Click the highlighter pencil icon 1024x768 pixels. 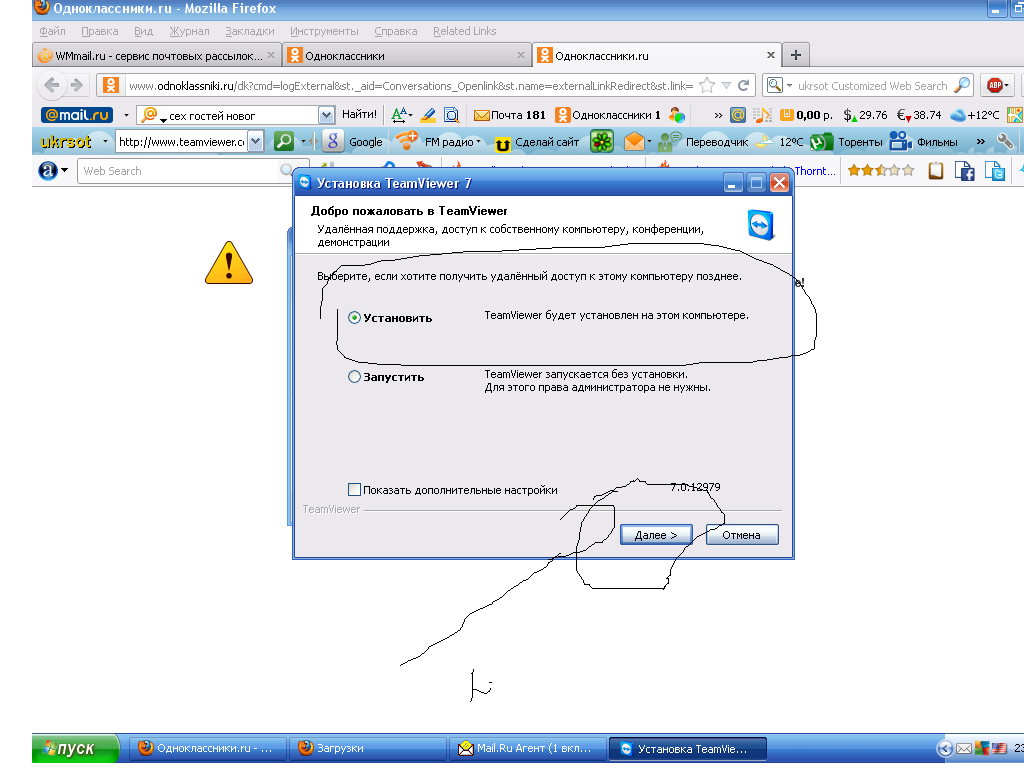pyautogui.click(x=428, y=116)
